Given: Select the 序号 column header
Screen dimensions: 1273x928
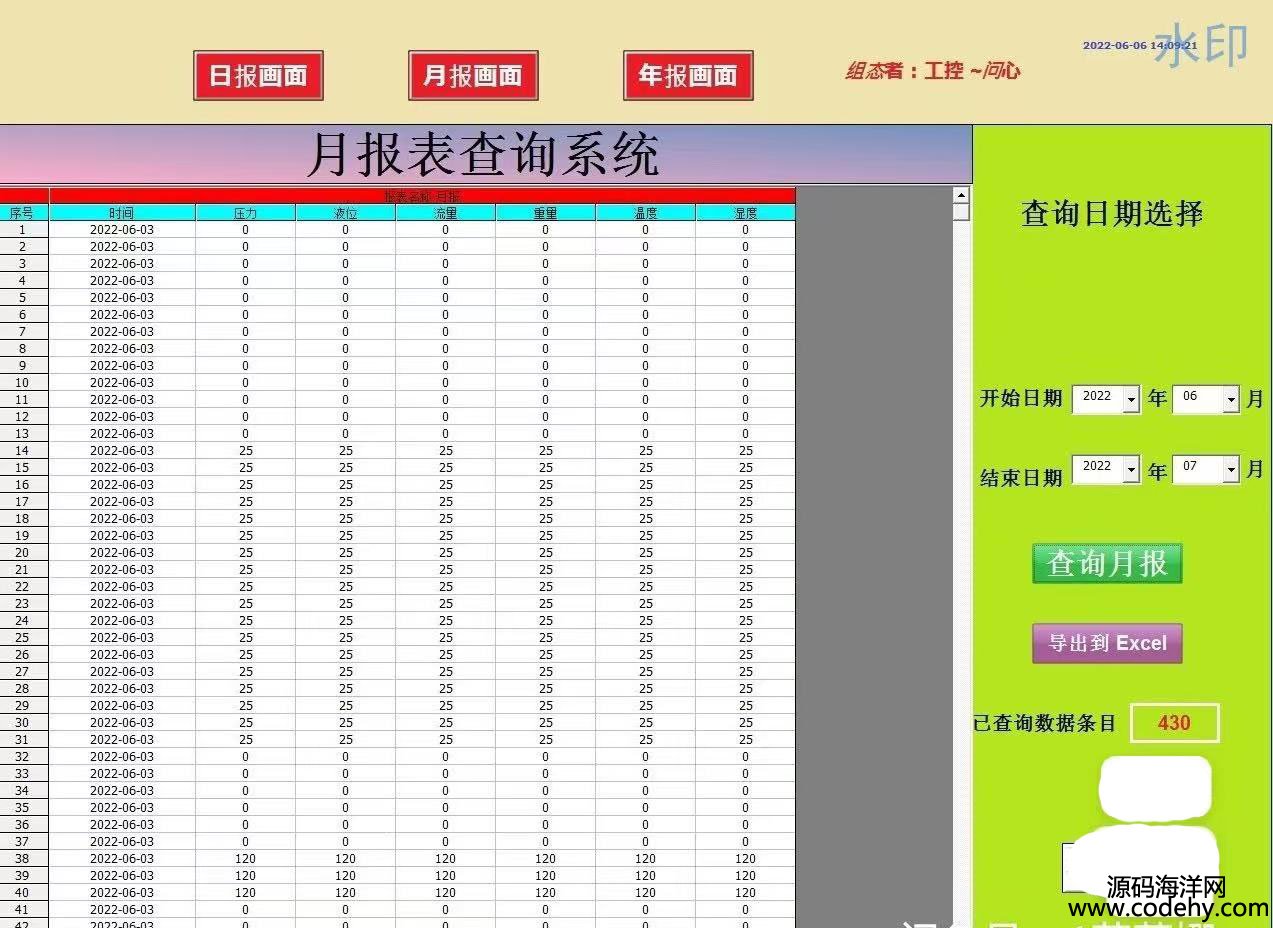Looking at the screenshot, I should (24, 213).
